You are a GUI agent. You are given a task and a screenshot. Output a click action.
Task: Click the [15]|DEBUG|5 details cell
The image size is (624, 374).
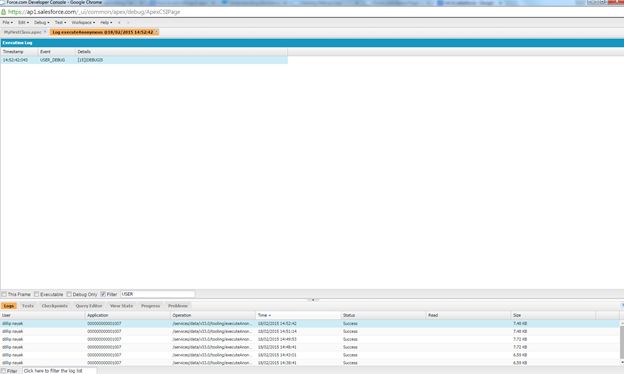(x=90, y=60)
